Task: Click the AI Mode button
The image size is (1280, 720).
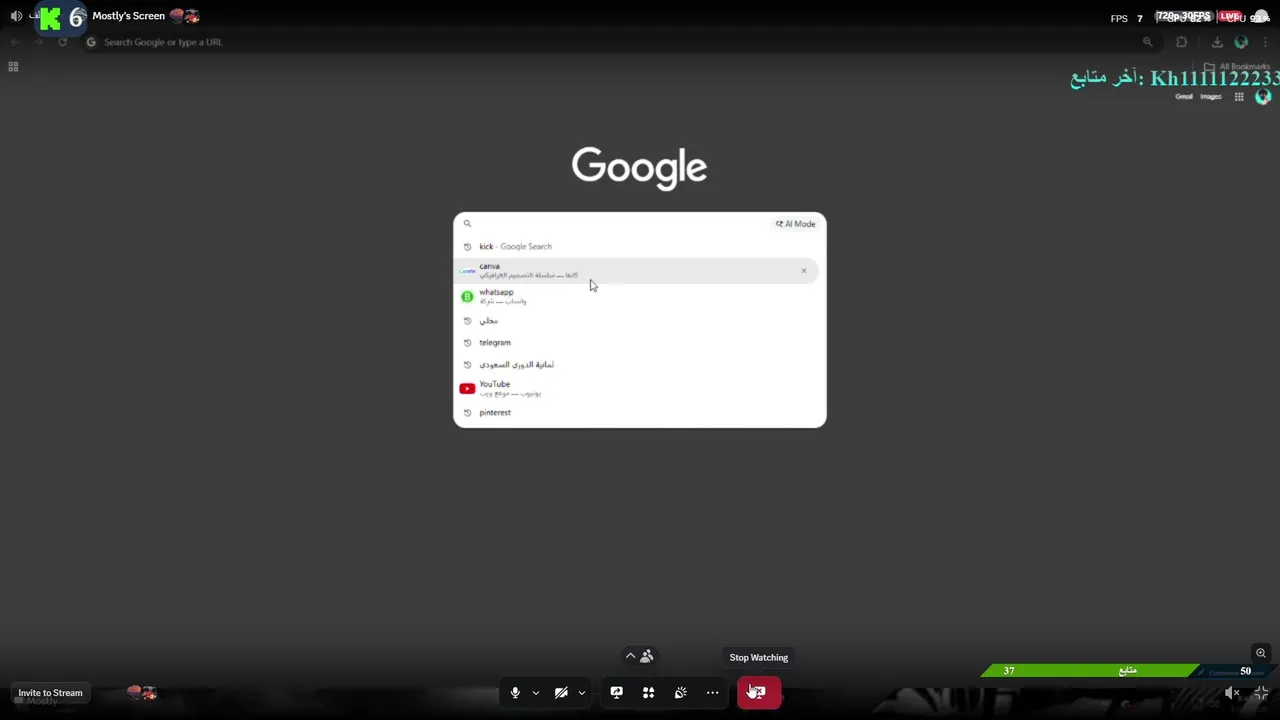Action: pos(796,224)
